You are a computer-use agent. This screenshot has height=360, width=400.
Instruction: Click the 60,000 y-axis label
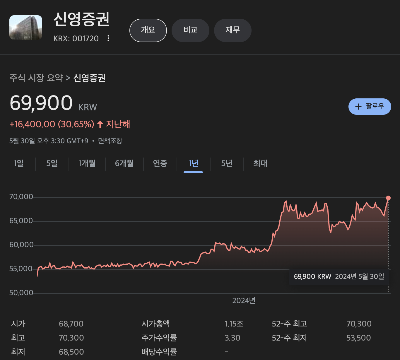(x=21, y=245)
